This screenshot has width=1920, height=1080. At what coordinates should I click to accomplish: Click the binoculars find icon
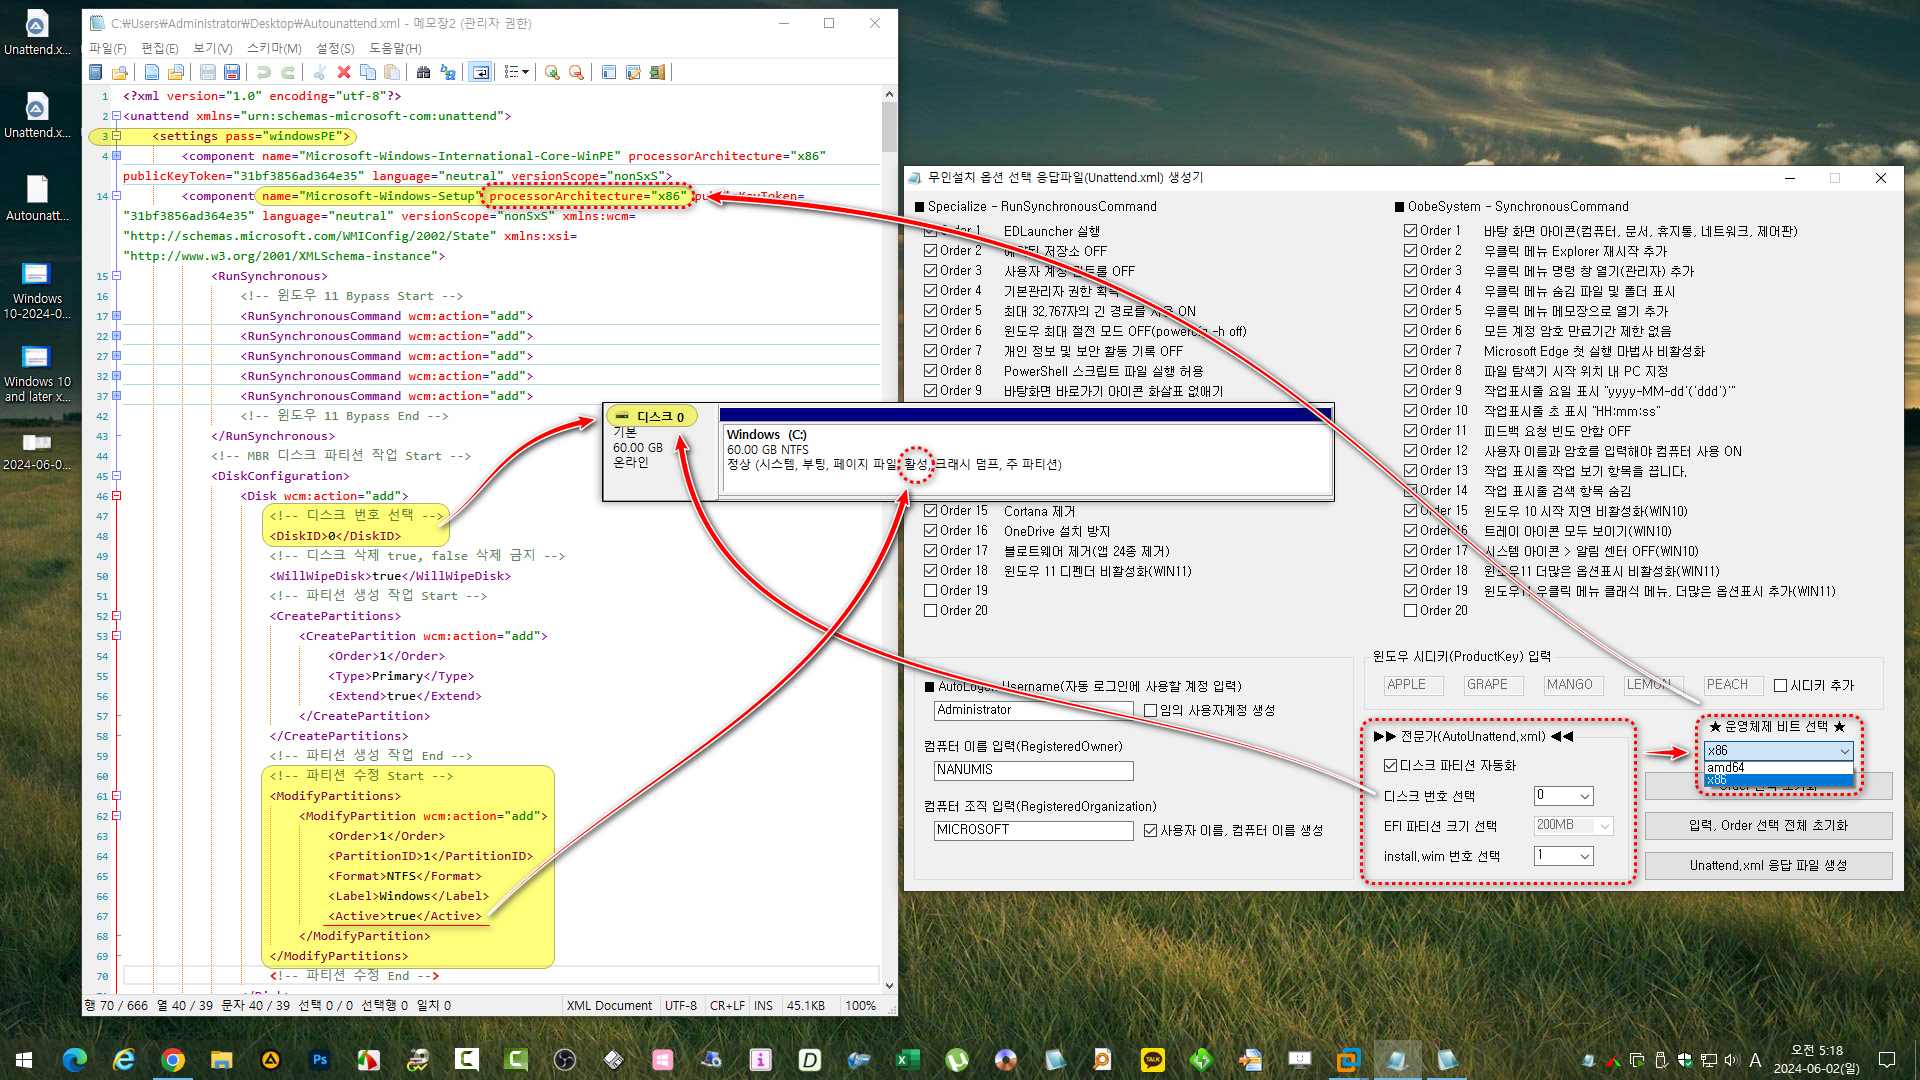pos(424,72)
